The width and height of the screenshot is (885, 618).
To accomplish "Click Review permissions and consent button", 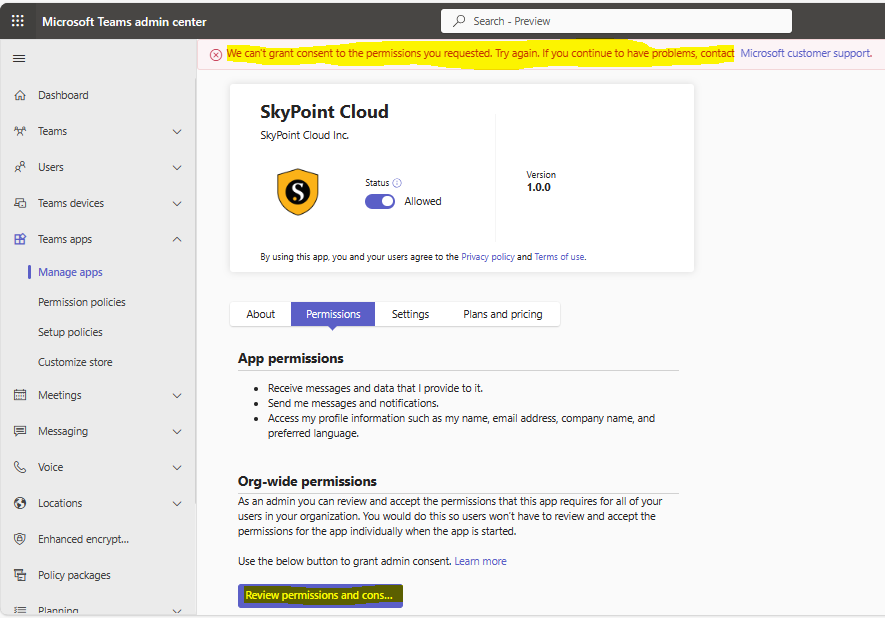I will [320, 595].
